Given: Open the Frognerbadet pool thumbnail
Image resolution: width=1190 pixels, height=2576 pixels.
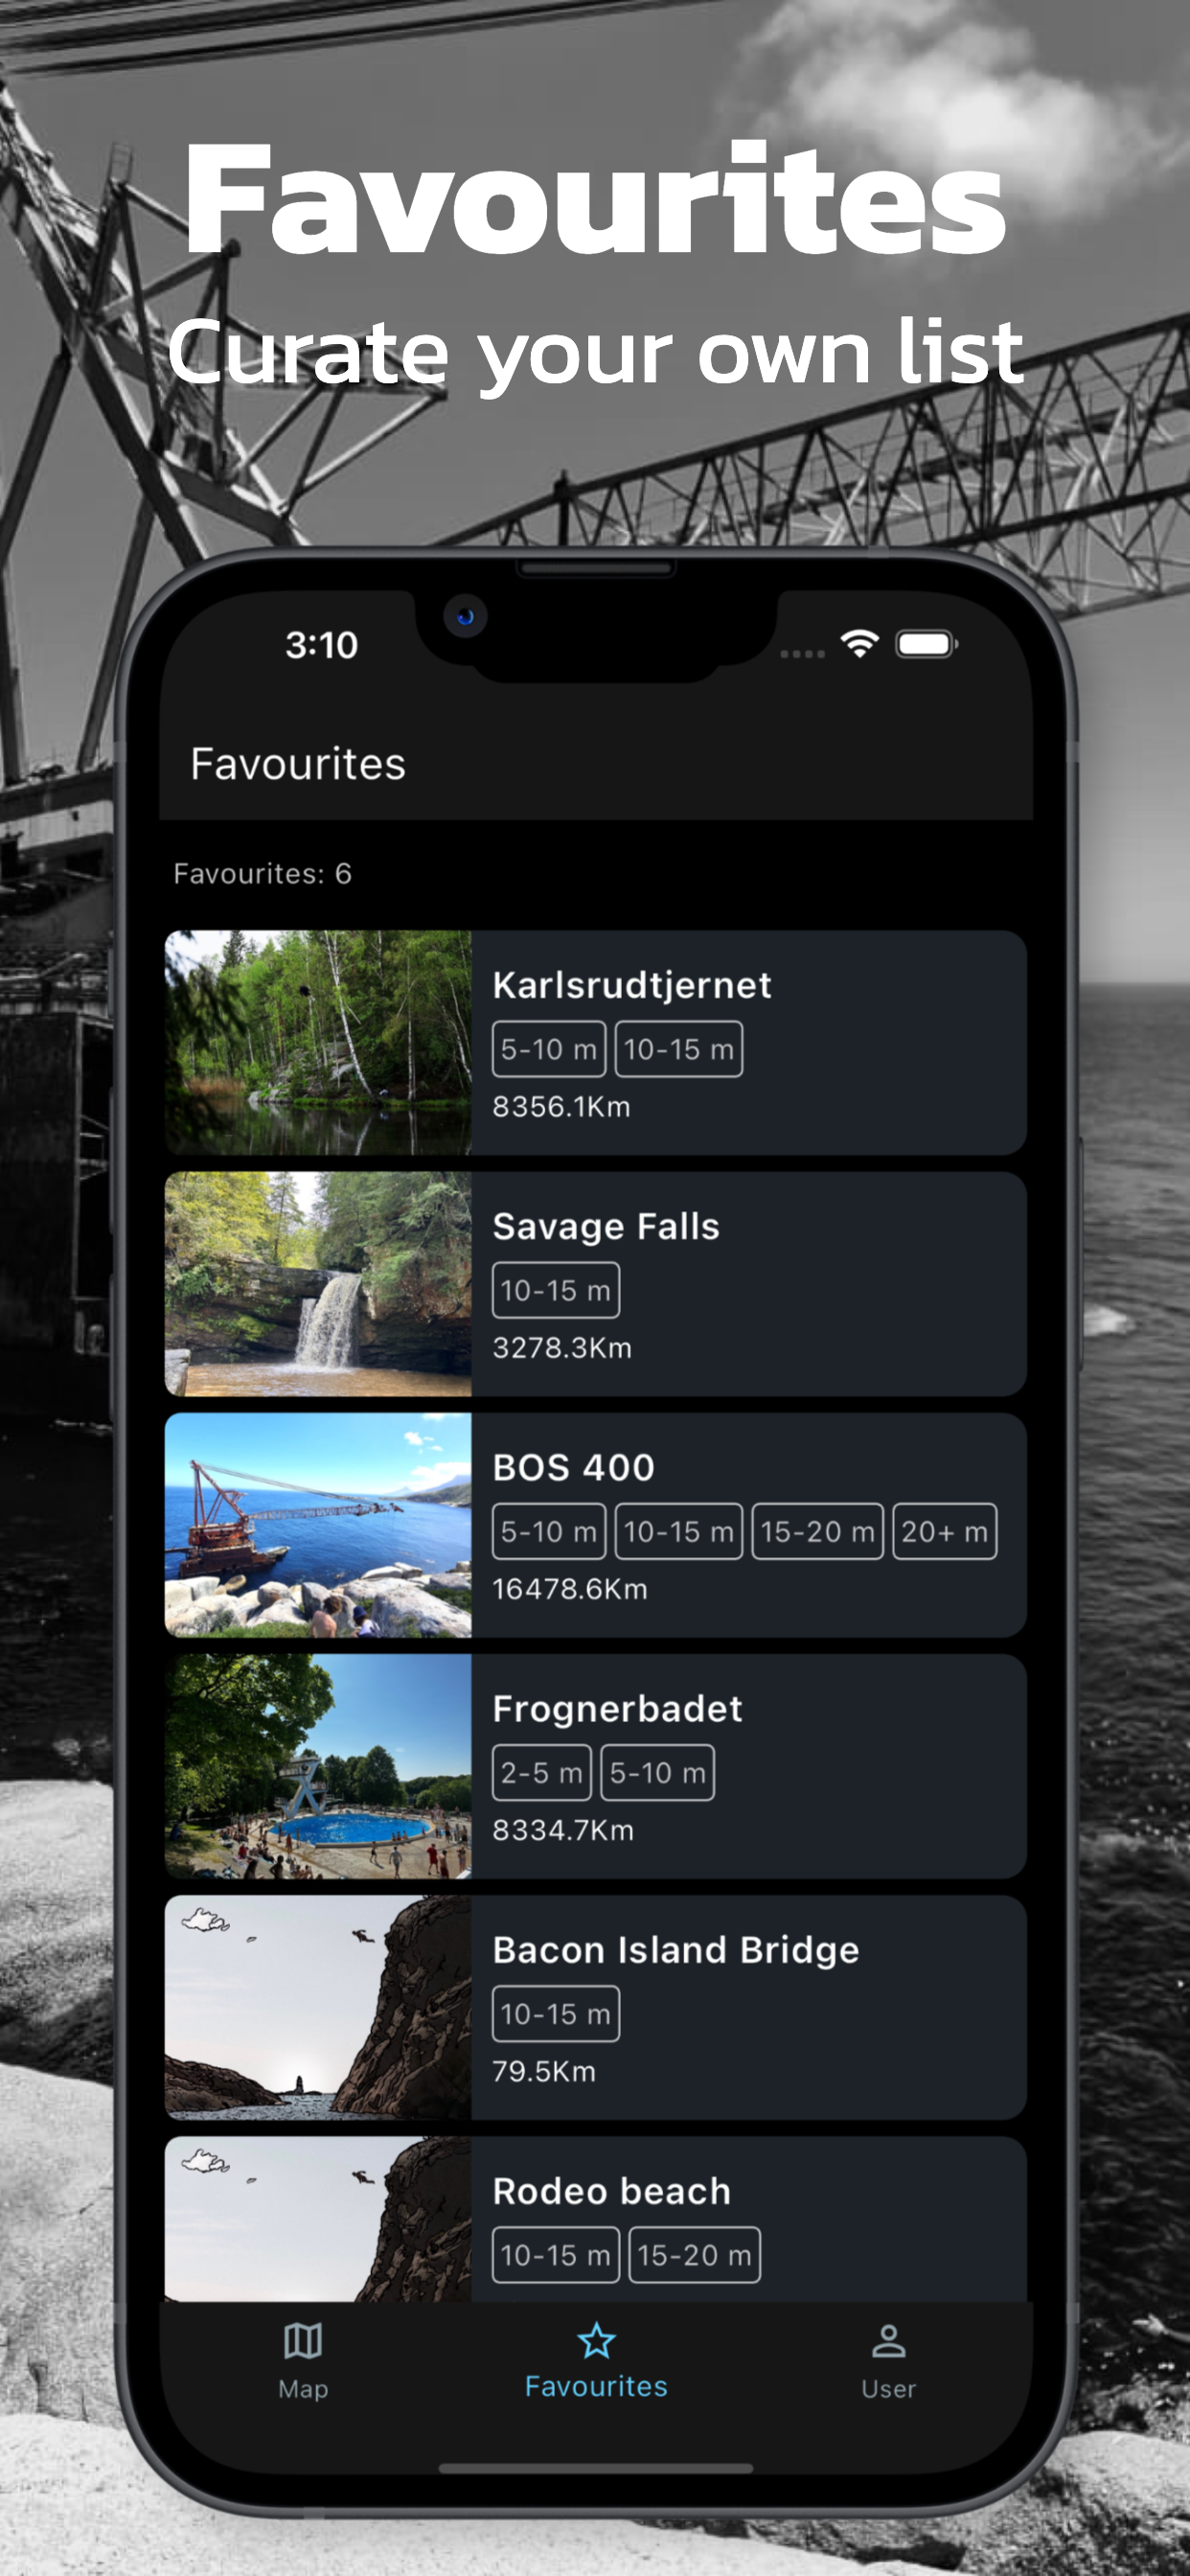Looking at the screenshot, I should tap(318, 1766).
